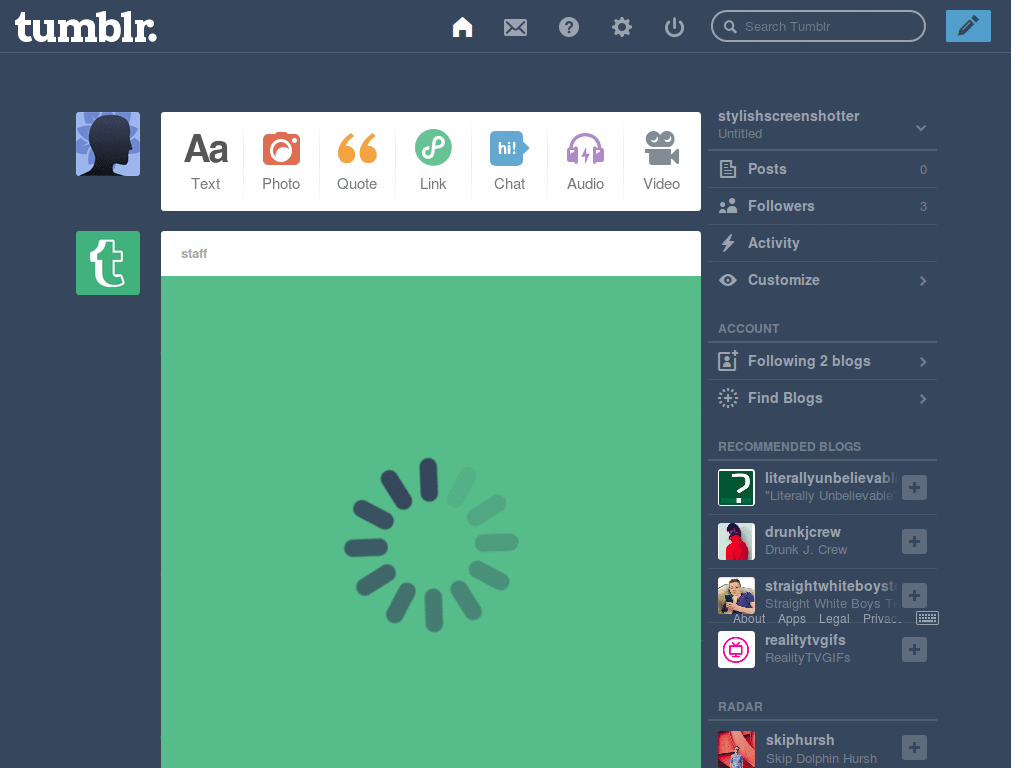Image resolution: width=1024 pixels, height=768 pixels.
Task: Click the drunkjcrew avatar thumbnail
Action: point(736,541)
